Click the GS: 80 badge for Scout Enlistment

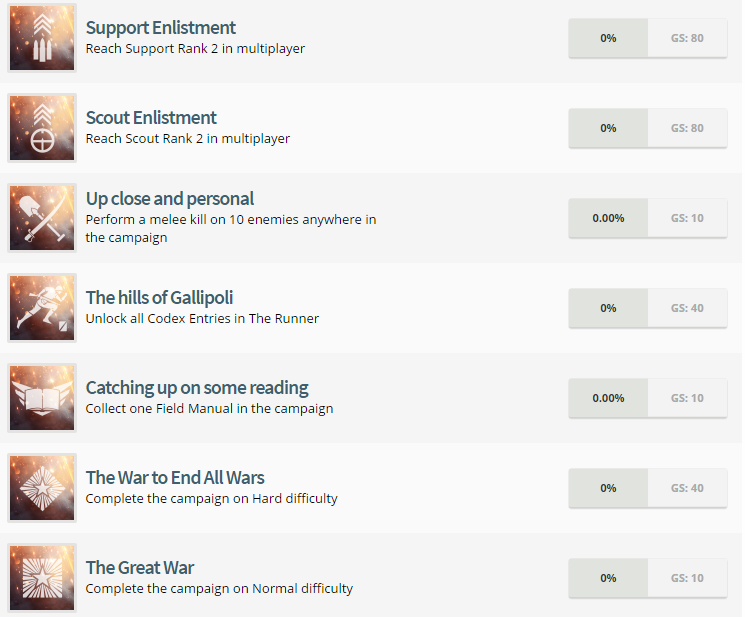(x=687, y=128)
